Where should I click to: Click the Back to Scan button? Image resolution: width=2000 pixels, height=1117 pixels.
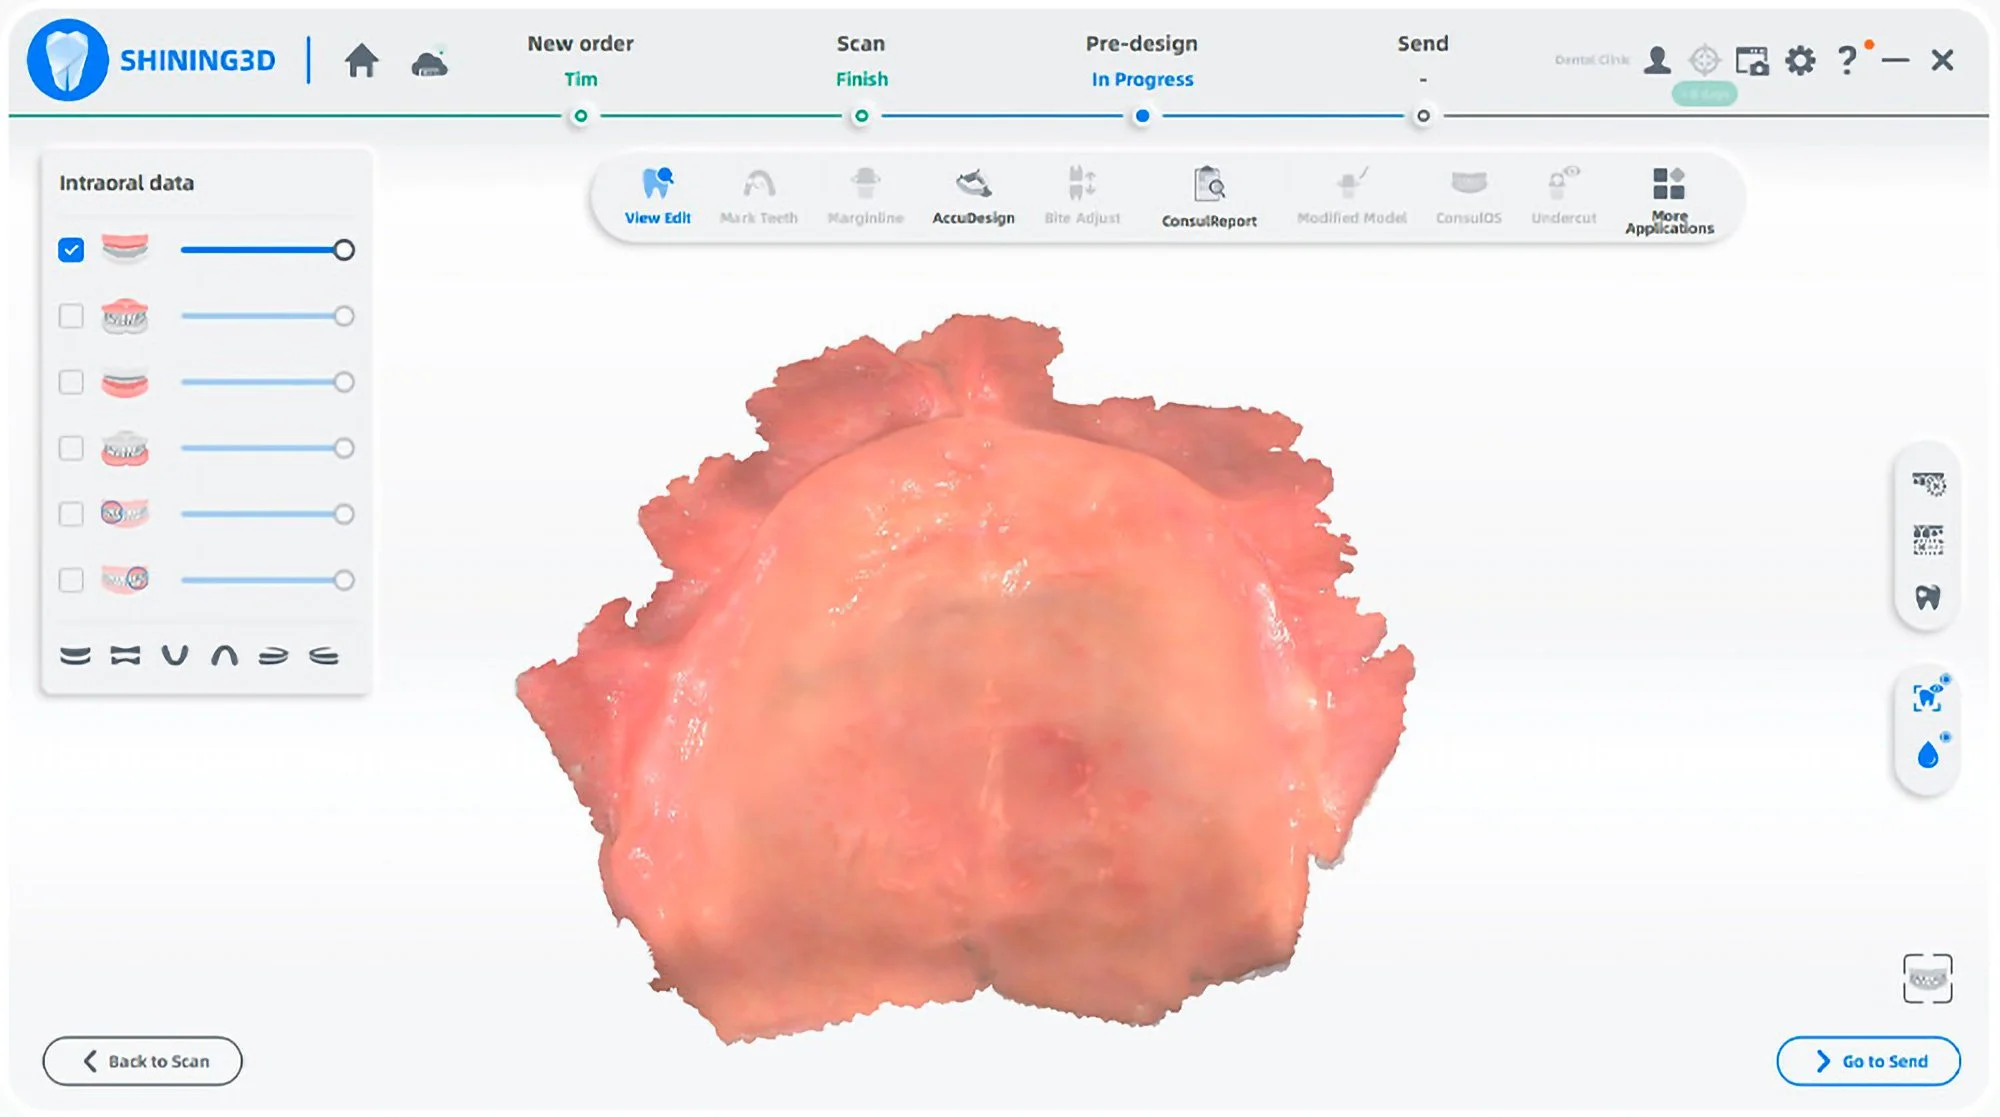(x=143, y=1061)
